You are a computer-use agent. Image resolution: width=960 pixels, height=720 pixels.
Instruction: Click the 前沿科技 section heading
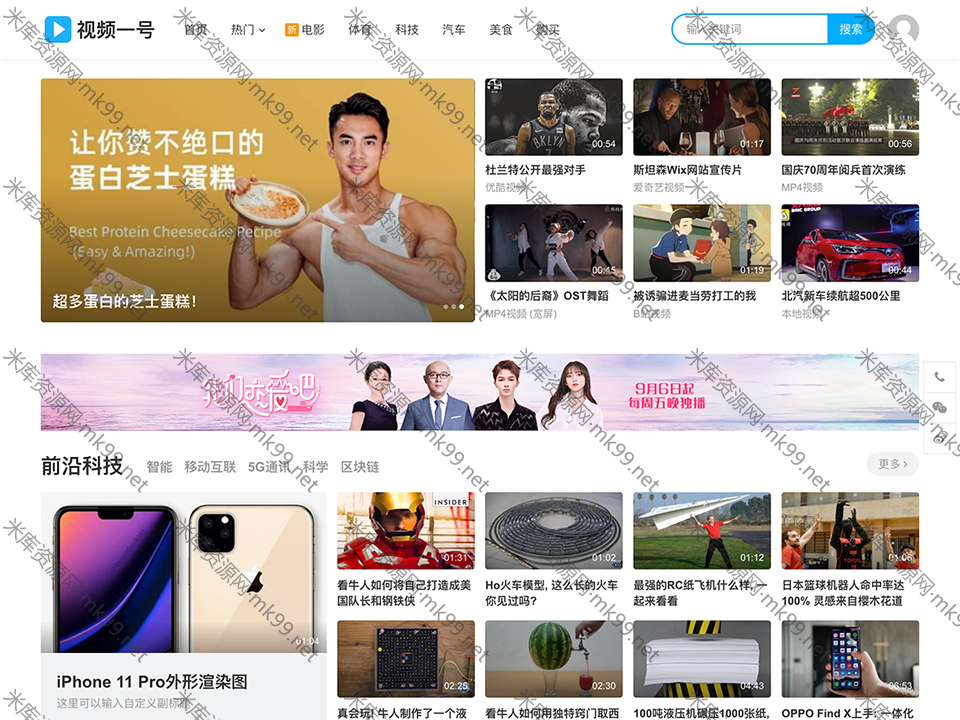tap(82, 466)
